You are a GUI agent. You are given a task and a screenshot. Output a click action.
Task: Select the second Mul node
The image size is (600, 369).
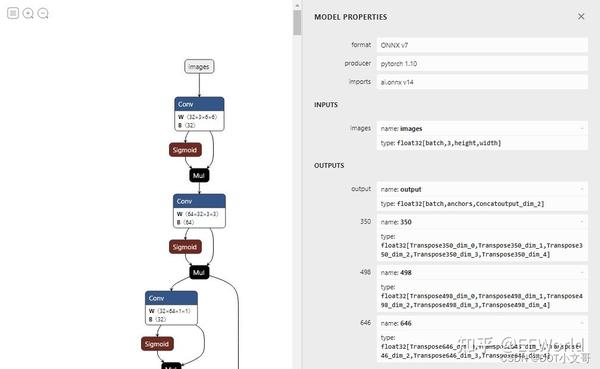pos(199,273)
